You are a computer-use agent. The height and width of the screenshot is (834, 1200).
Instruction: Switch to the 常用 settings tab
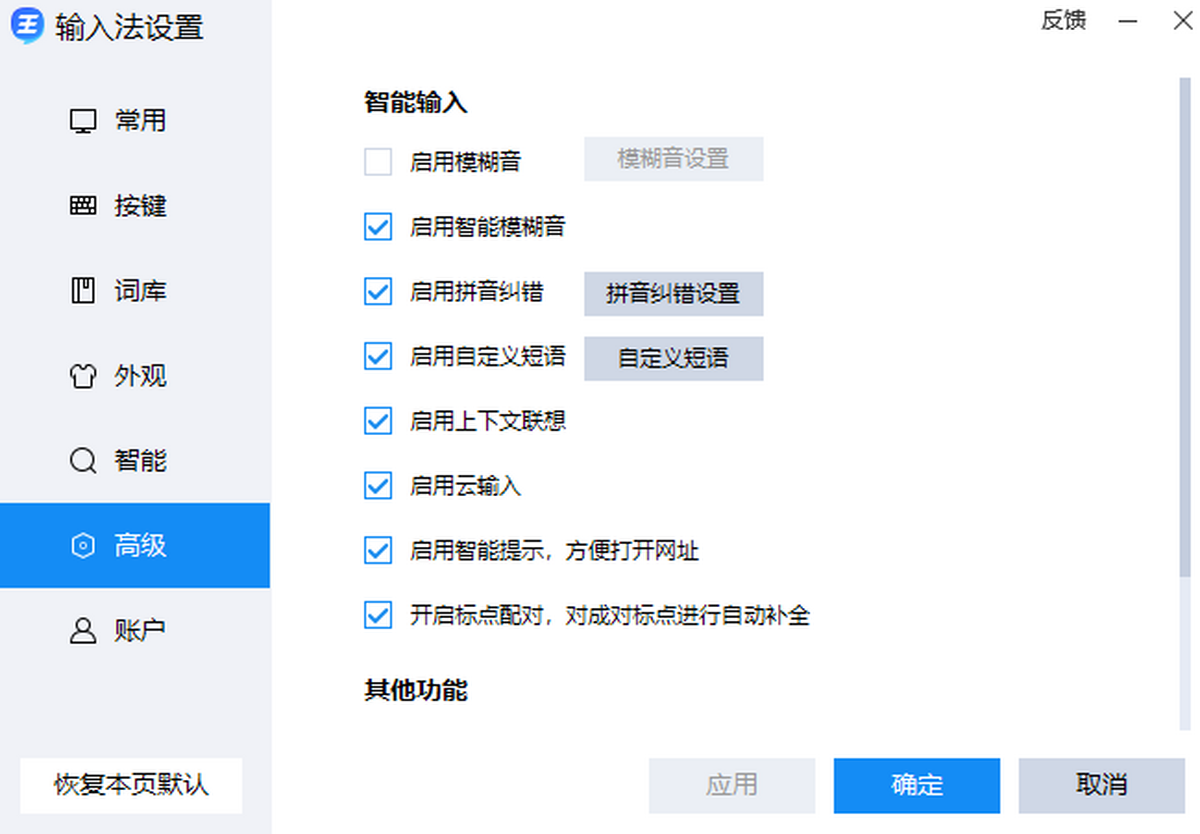click(x=135, y=121)
